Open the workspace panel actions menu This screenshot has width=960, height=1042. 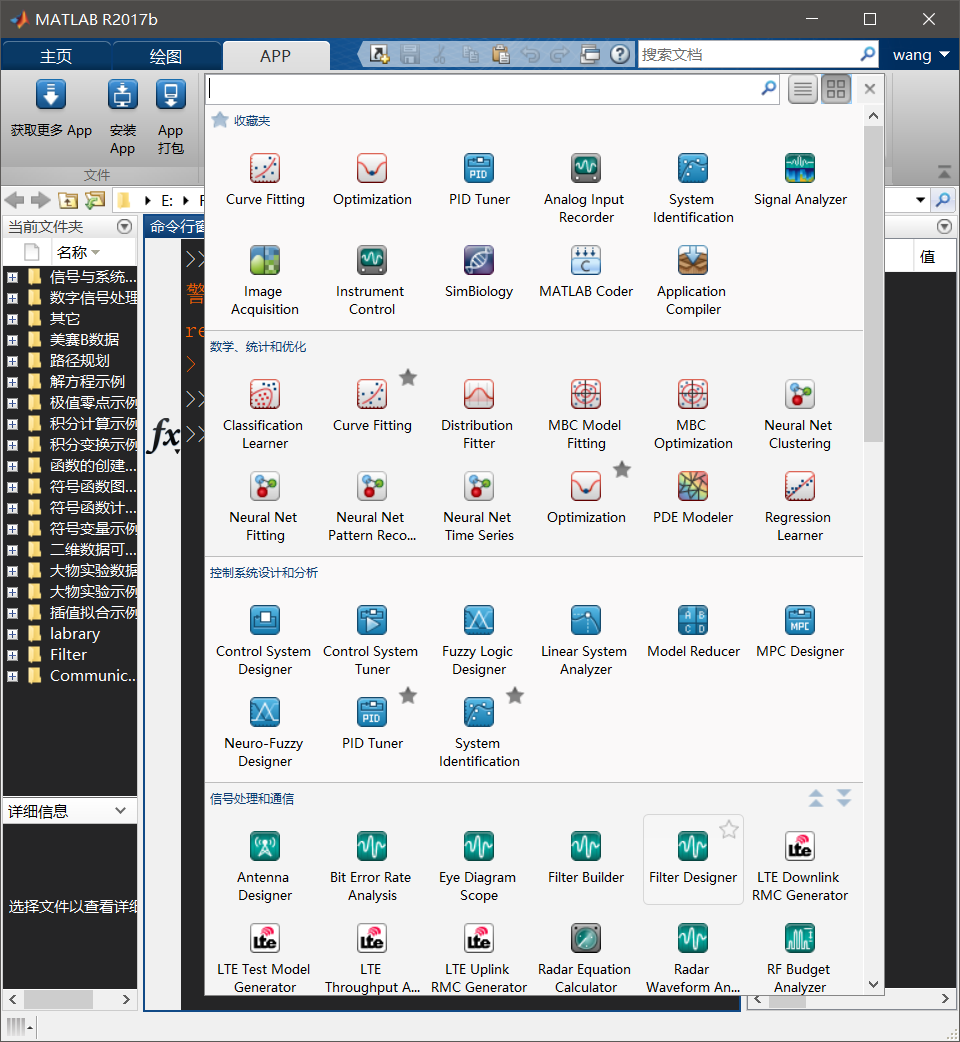tap(944, 227)
